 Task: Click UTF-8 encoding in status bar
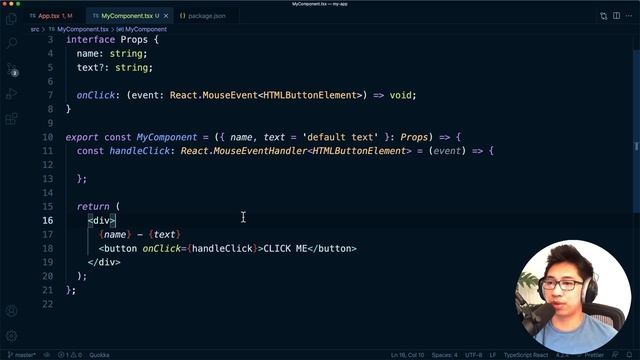point(473,355)
